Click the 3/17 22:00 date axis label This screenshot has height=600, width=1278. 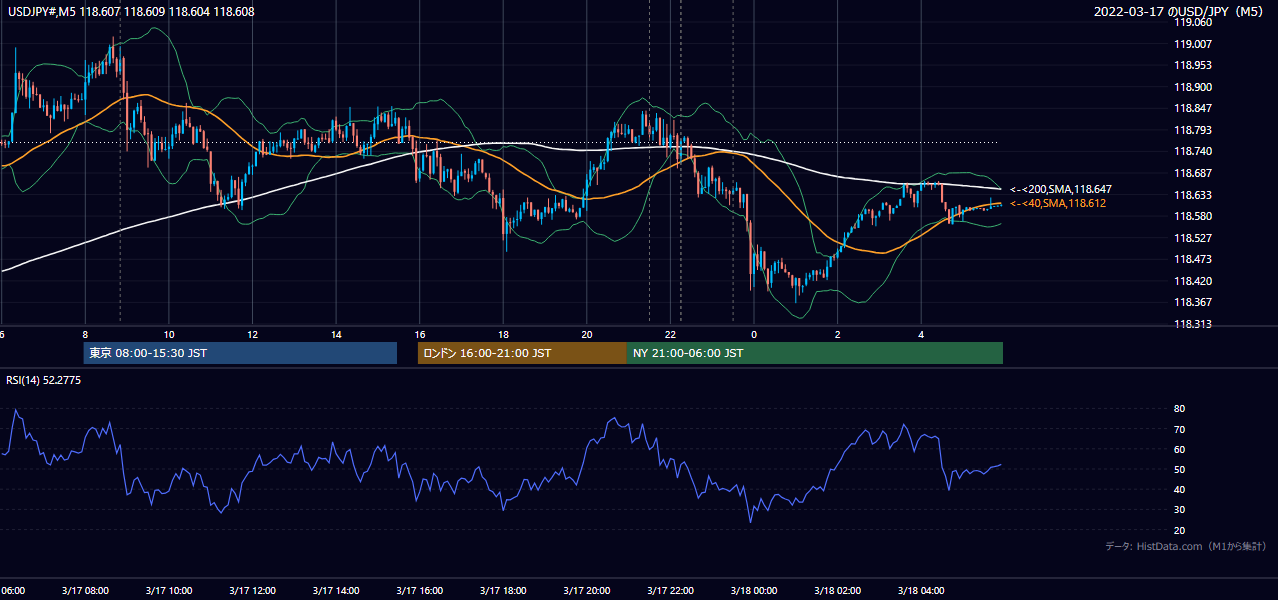(670, 590)
